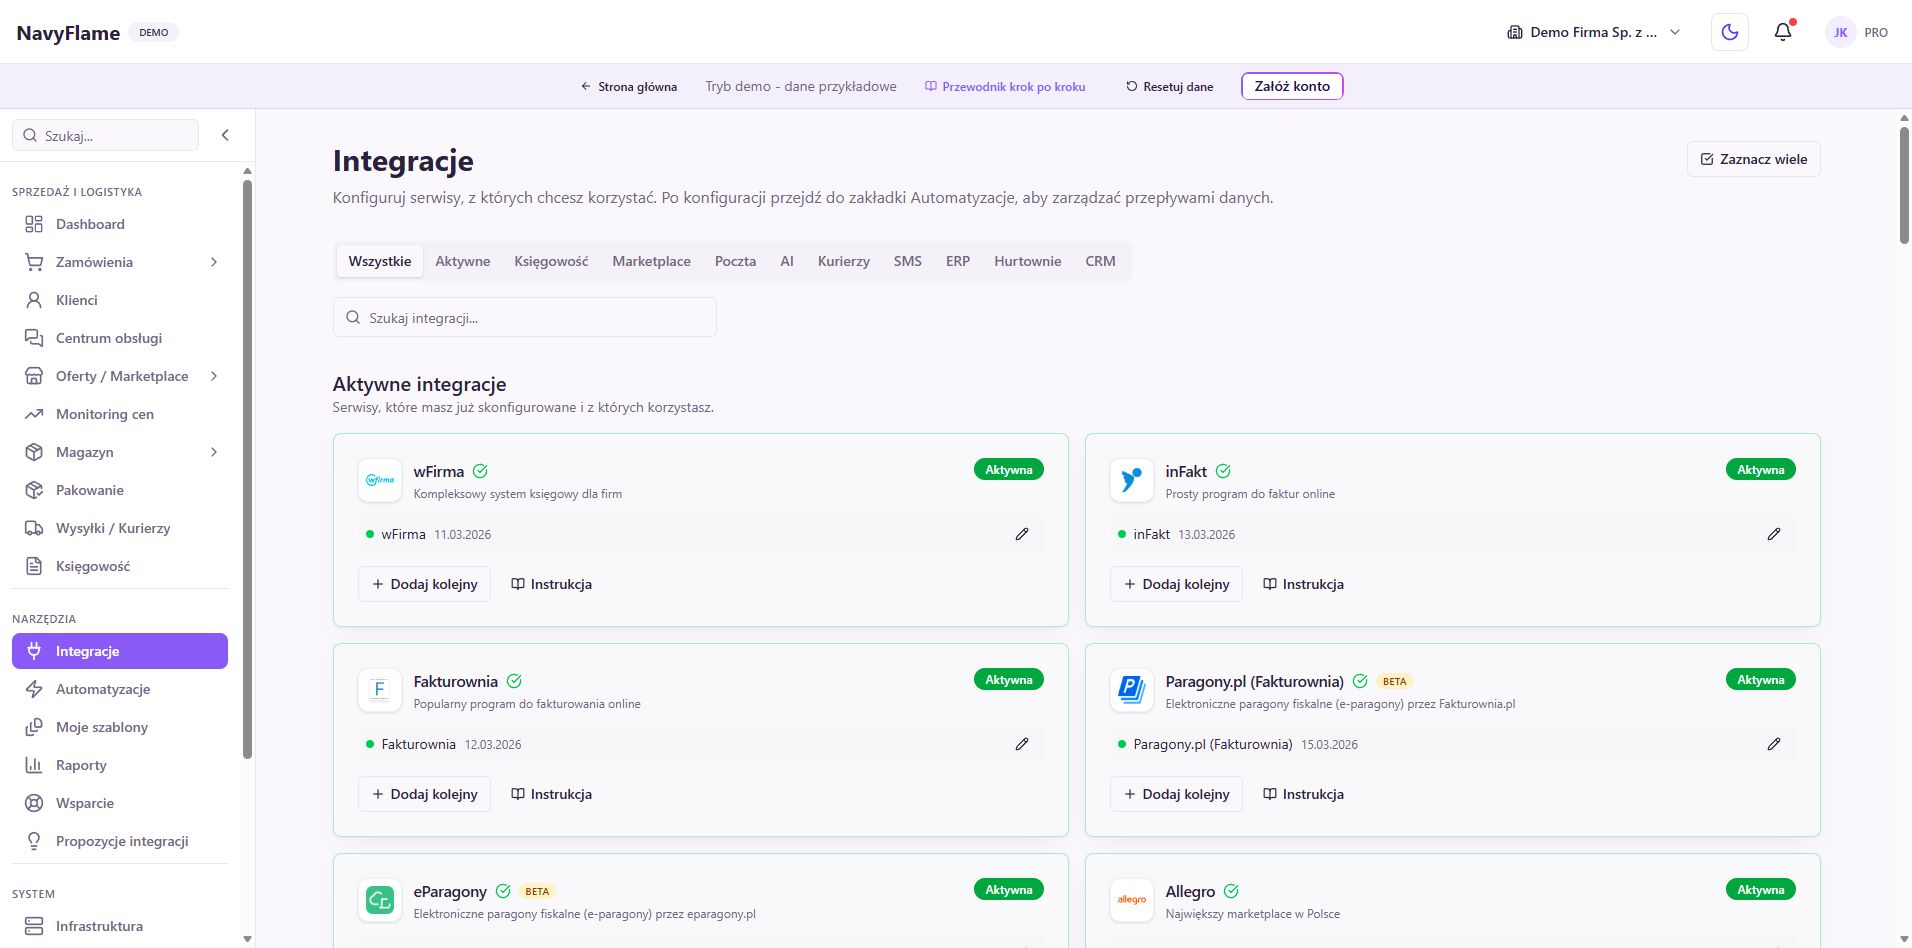Switch to the CRM tab
1912x948 pixels.
(x=1100, y=261)
